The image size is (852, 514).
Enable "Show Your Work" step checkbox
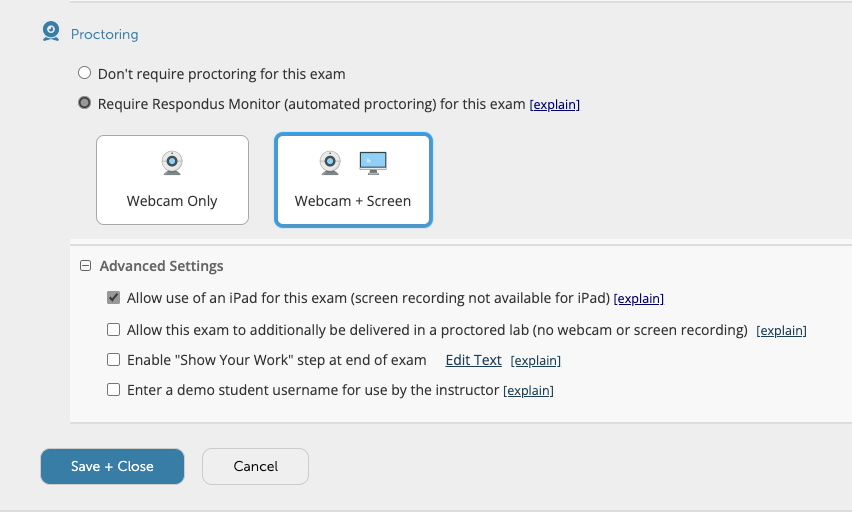click(114, 360)
